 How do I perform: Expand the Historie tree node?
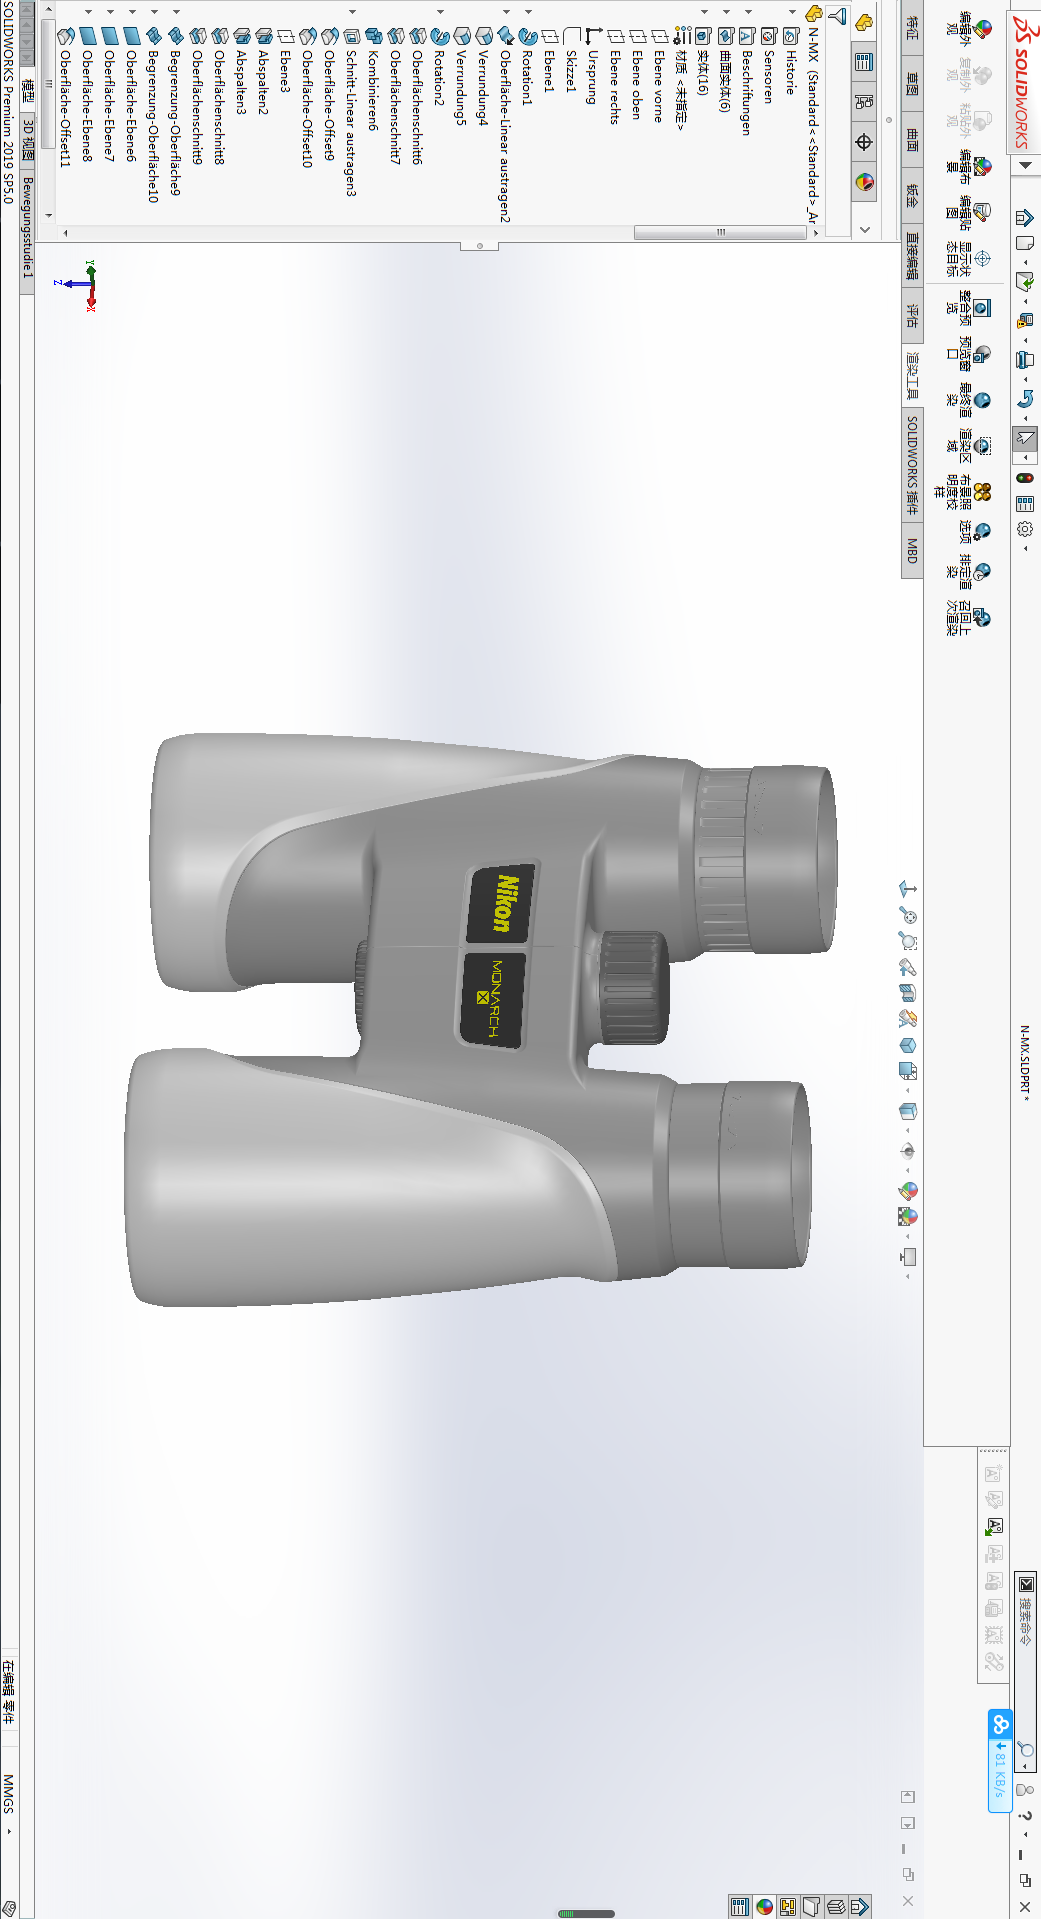tap(792, 11)
